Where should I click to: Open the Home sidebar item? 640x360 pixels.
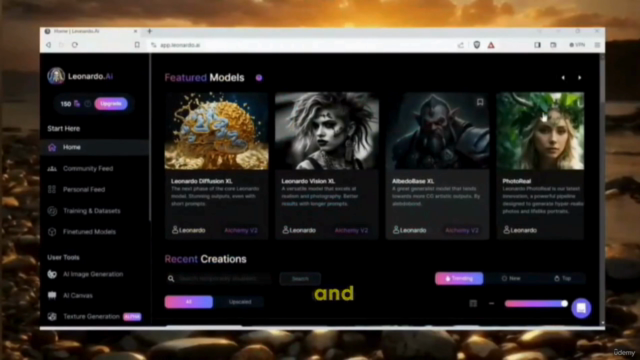point(94,147)
